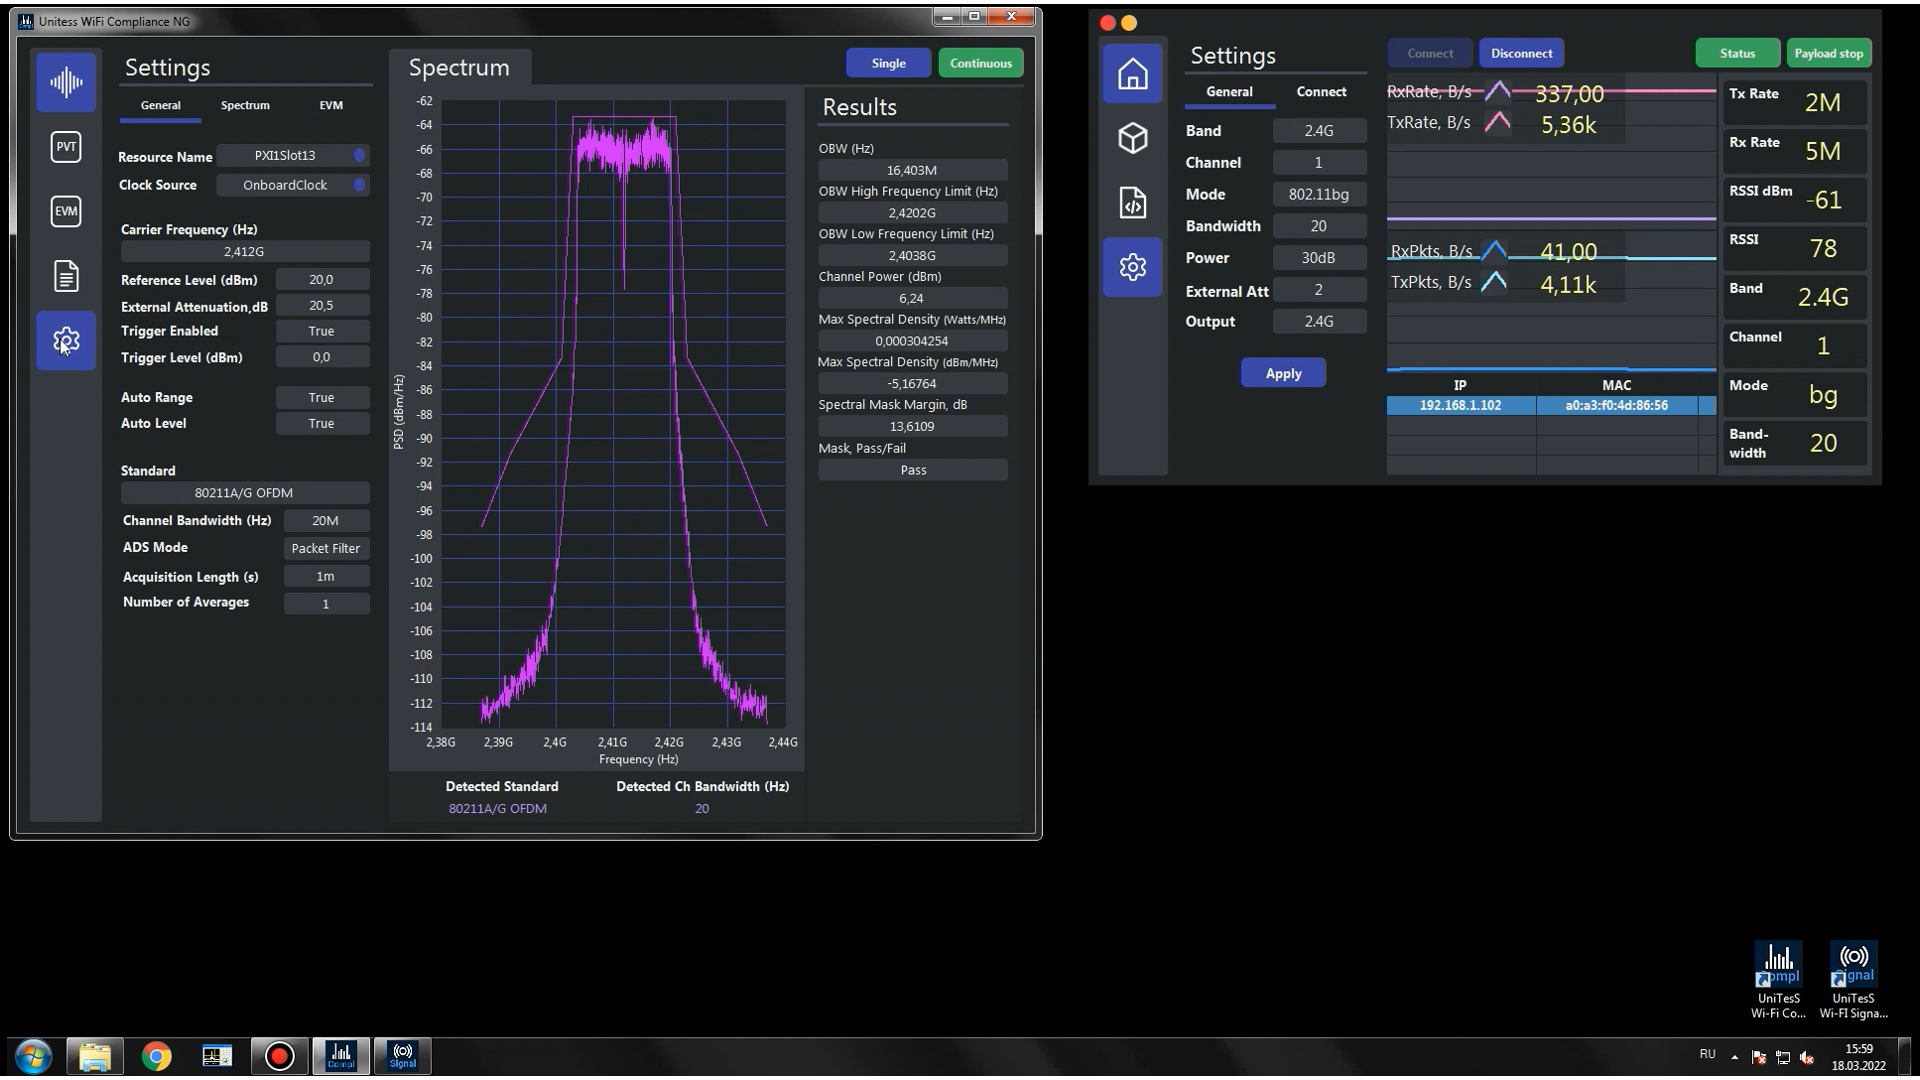
Task: Click the pink TxRate trace color marker
Action: click(x=1497, y=123)
